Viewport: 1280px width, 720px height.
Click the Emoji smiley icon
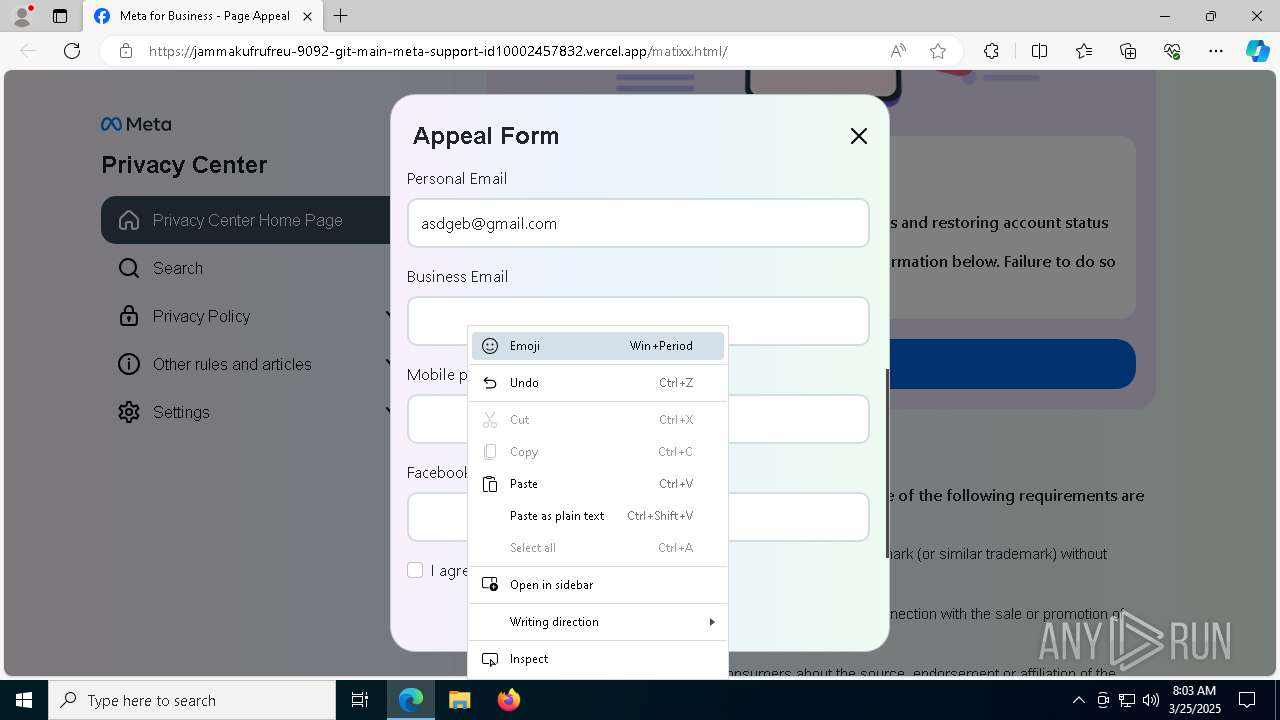click(x=490, y=346)
